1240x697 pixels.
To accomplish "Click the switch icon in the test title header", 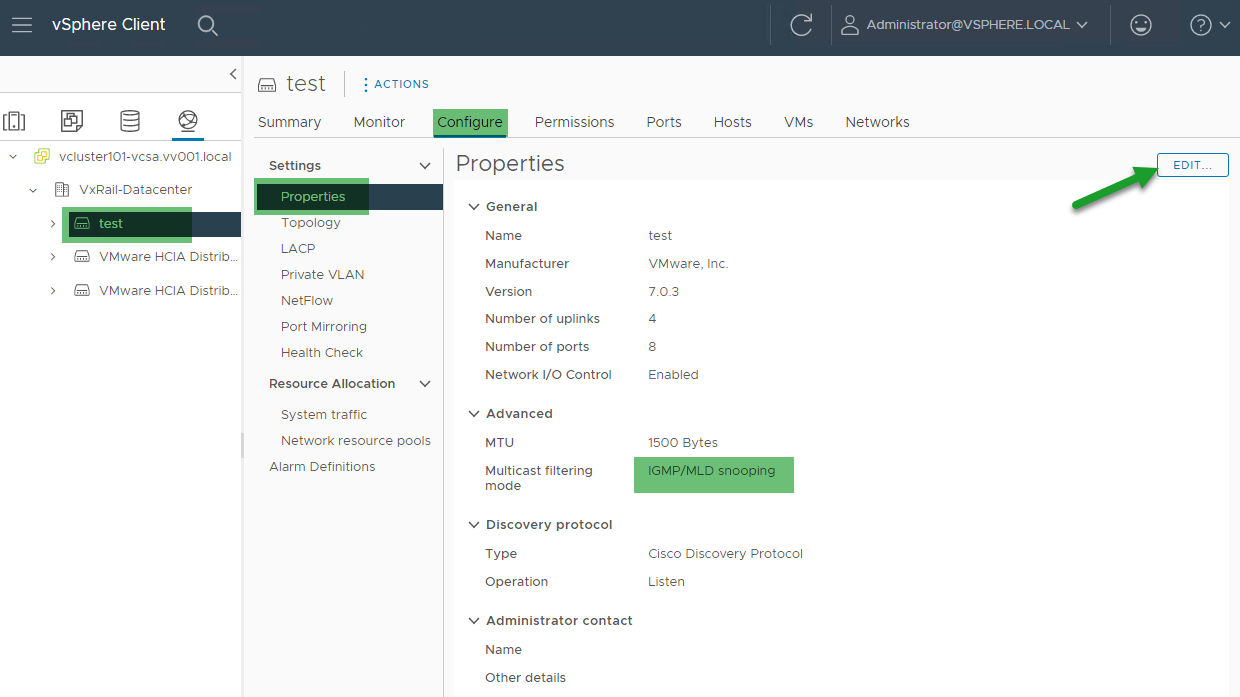I will click(x=267, y=84).
